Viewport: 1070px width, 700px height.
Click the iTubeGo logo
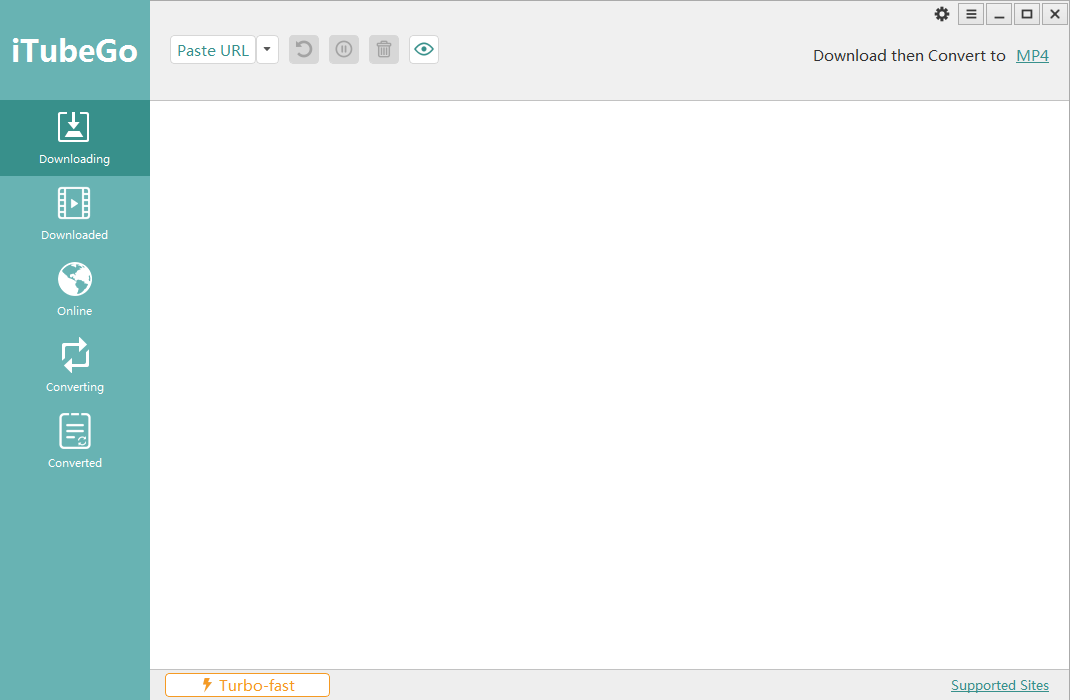click(x=74, y=50)
